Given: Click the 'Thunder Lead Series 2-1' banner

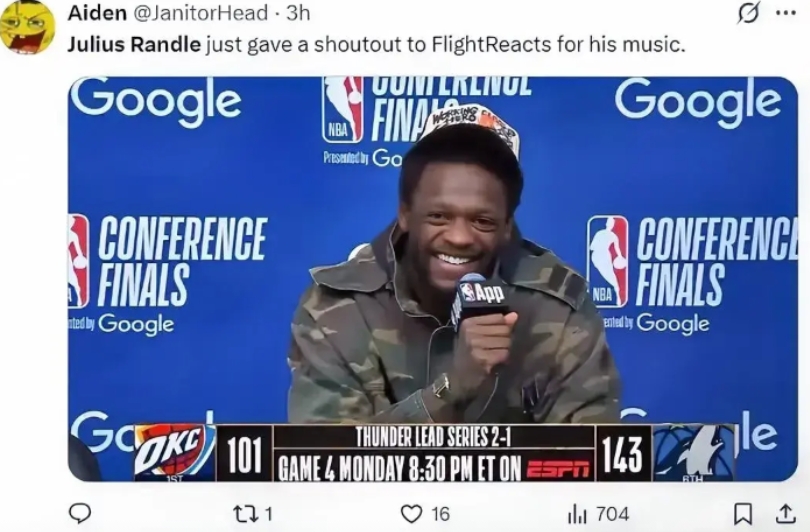Looking at the screenshot, I should point(433,437).
